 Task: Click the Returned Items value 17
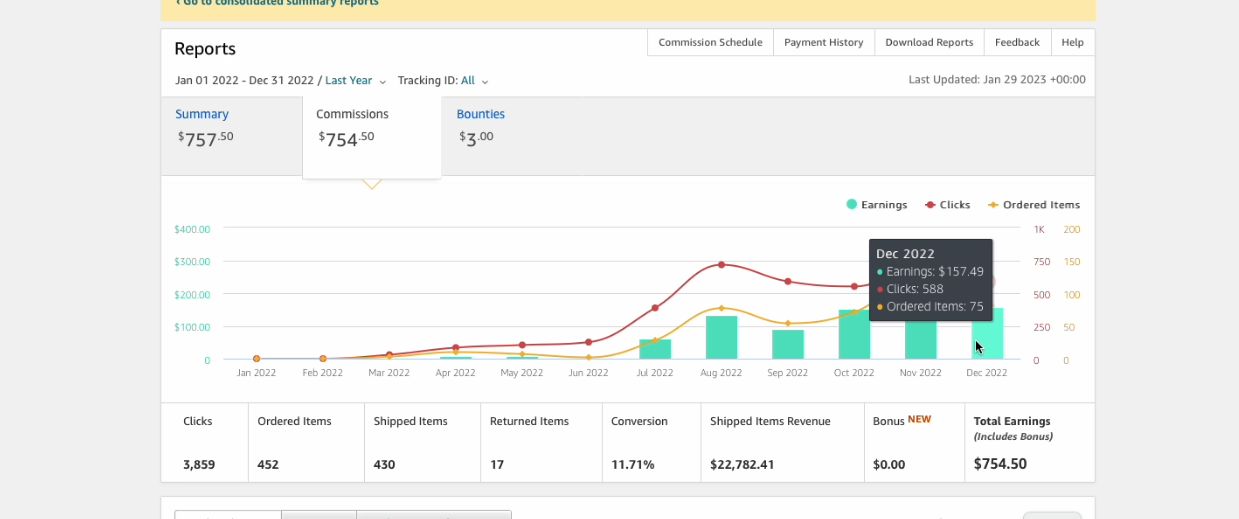(x=497, y=465)
